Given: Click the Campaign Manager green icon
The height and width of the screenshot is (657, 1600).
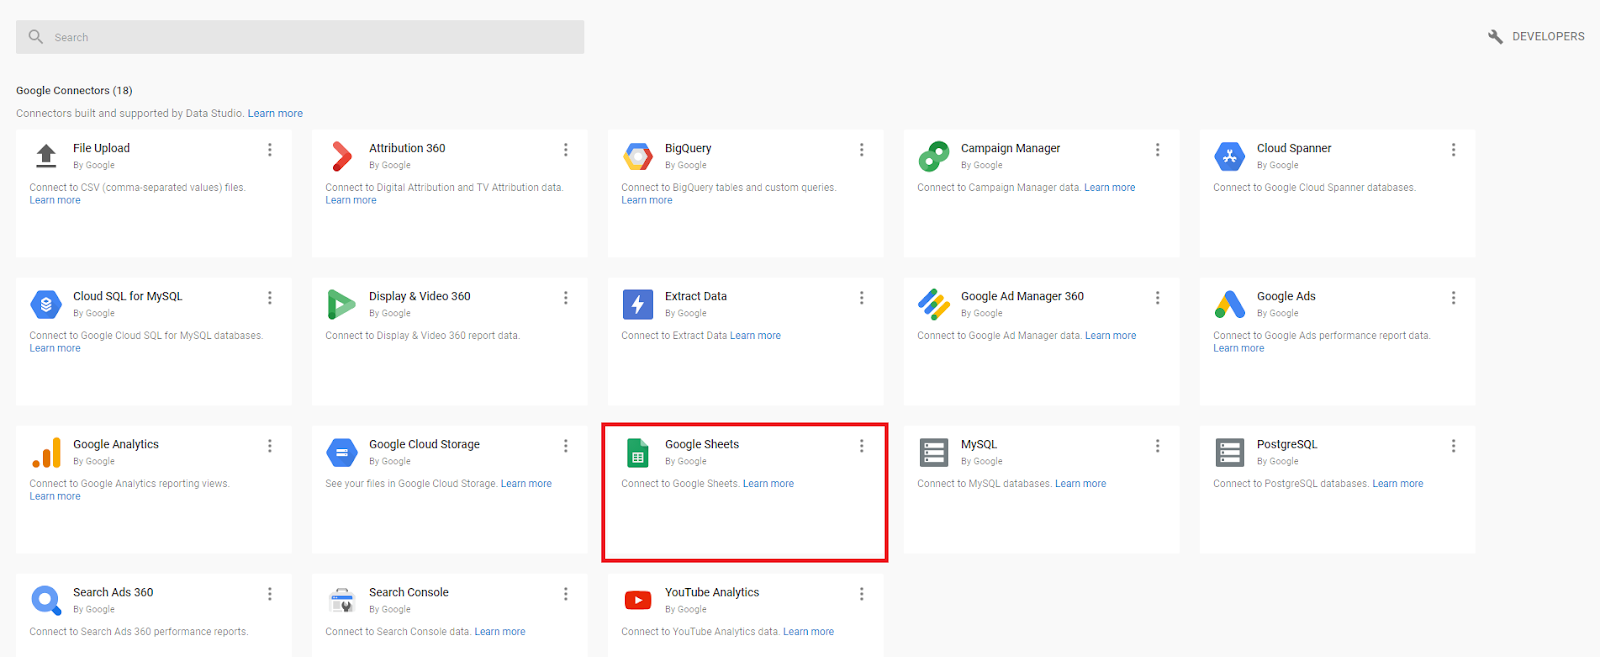Looking at the screenshot, I should click(934, 156).
